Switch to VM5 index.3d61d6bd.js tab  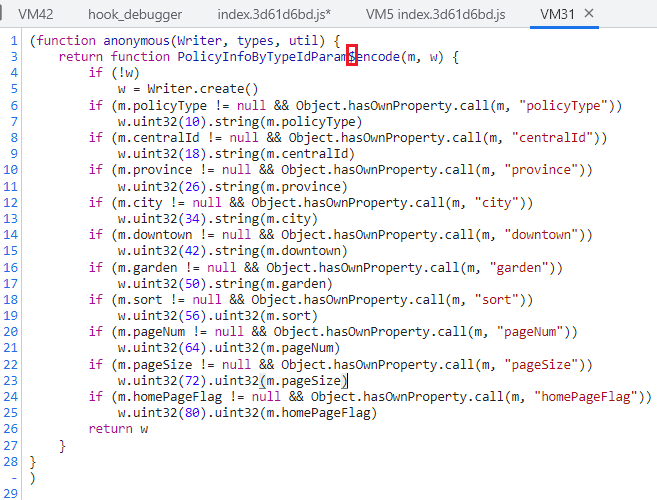point(436,14)
